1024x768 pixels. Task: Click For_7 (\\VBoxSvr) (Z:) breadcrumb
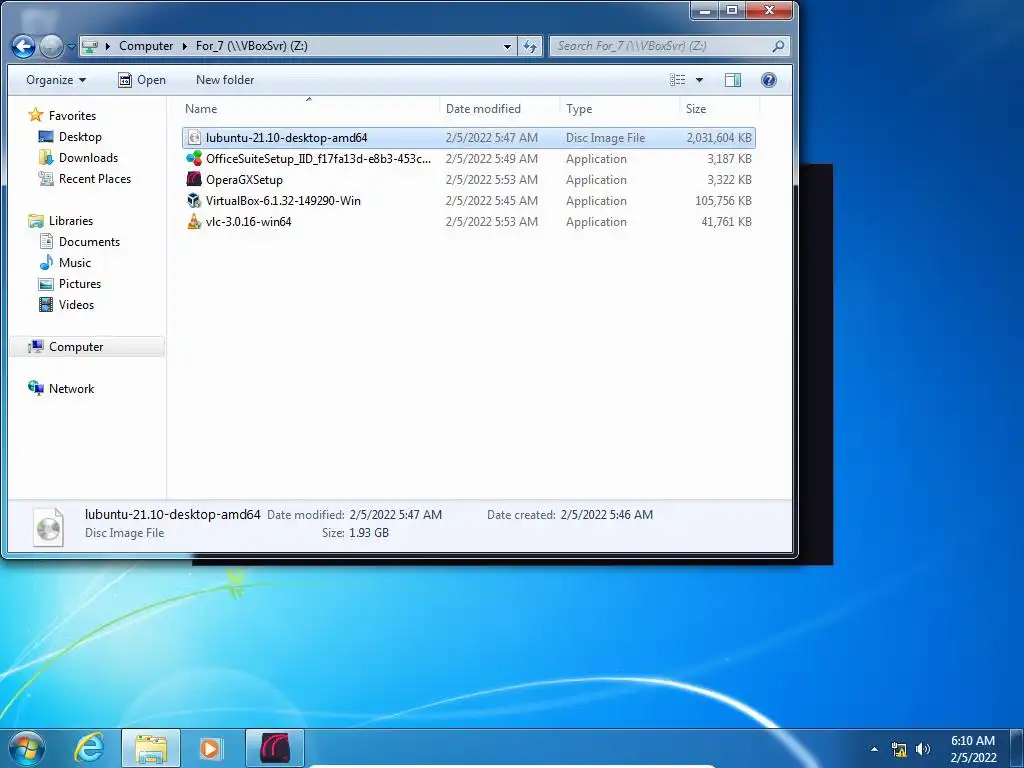click(x=251, y=46)
